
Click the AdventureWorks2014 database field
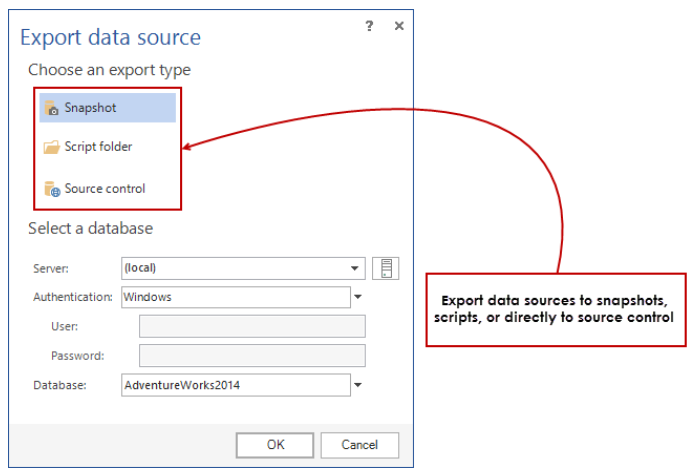[236, 385]
